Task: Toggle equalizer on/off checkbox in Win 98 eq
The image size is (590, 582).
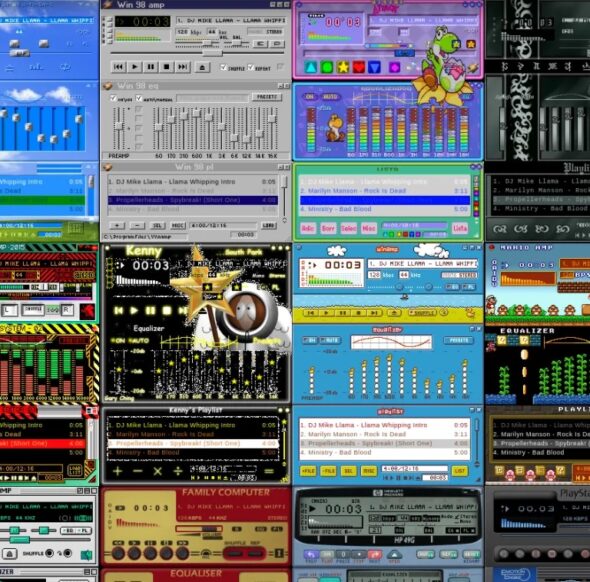Action: pos(113,98)
